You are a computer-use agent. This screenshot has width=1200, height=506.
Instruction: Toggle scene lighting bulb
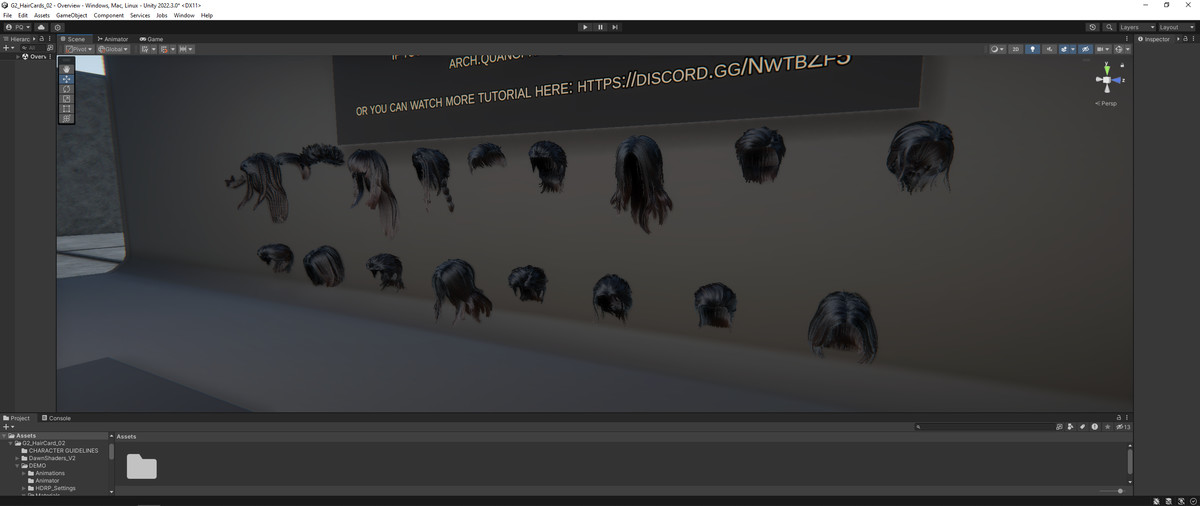point(1033,49)
